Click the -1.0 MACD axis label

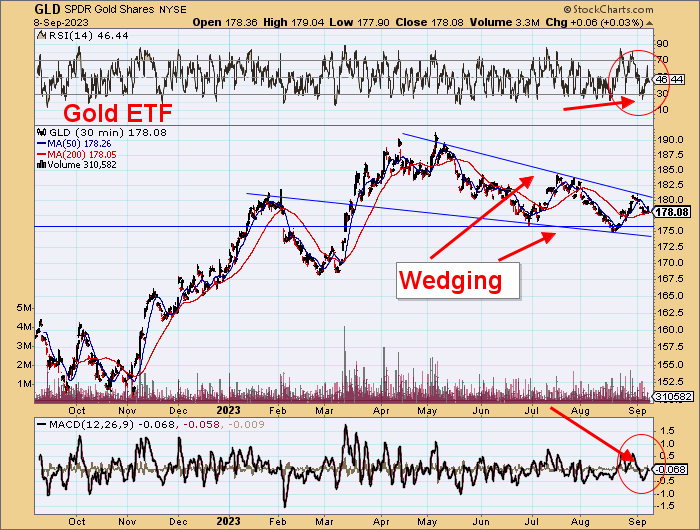[x=665, y=493]
